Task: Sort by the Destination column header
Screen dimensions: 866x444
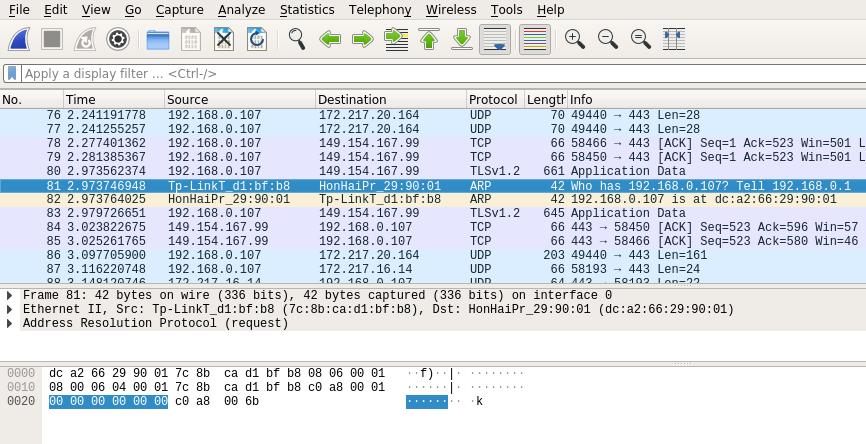Action: [352, 100]
